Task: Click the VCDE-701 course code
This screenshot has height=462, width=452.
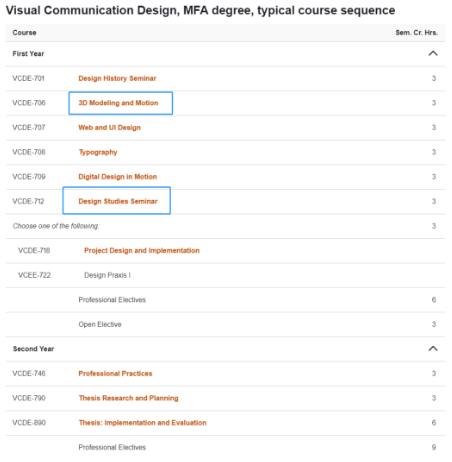Action: tap(28, 78)
